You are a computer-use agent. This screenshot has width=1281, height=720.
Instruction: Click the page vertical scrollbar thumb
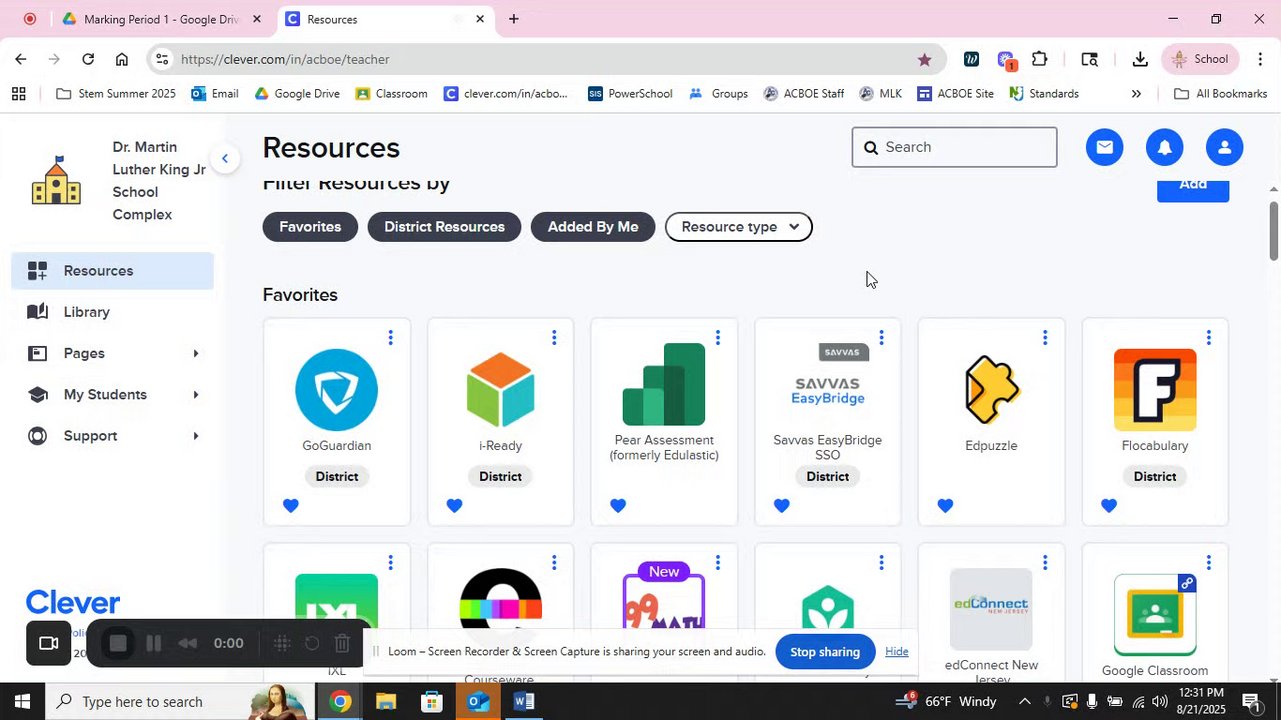pyautogui.click(x=1273, y=230)
